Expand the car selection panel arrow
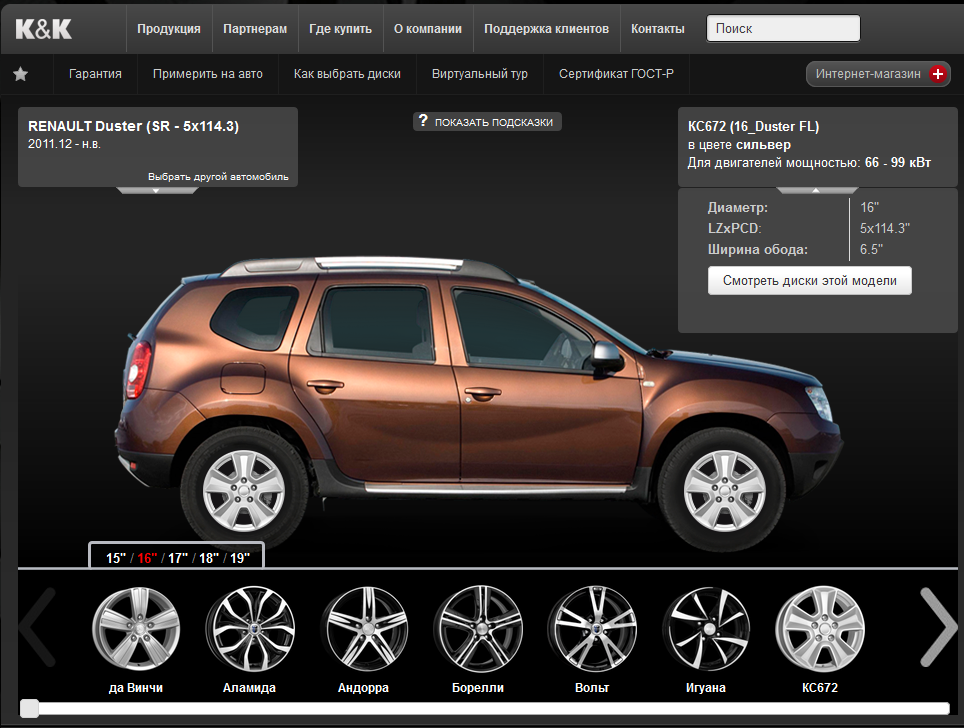 pyautogui.click(x=157, y=190)
